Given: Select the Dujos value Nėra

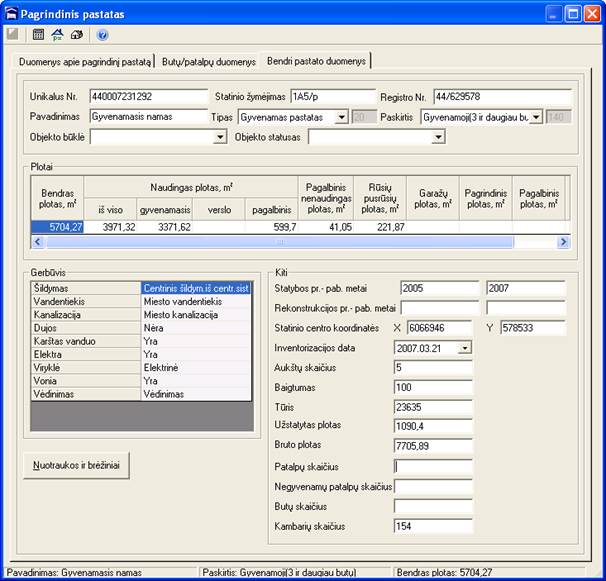Looking at the screenshot, I should [x=196, y=328].
